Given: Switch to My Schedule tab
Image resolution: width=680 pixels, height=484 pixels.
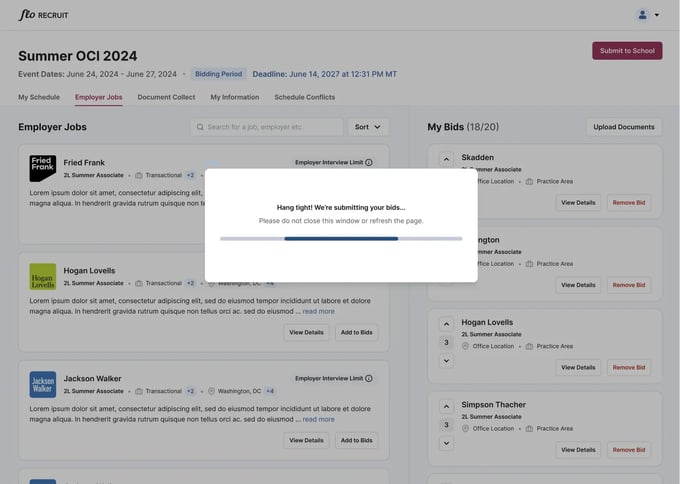Looking at the screenshot, I should pyautogui.click(x=39, y=97).
